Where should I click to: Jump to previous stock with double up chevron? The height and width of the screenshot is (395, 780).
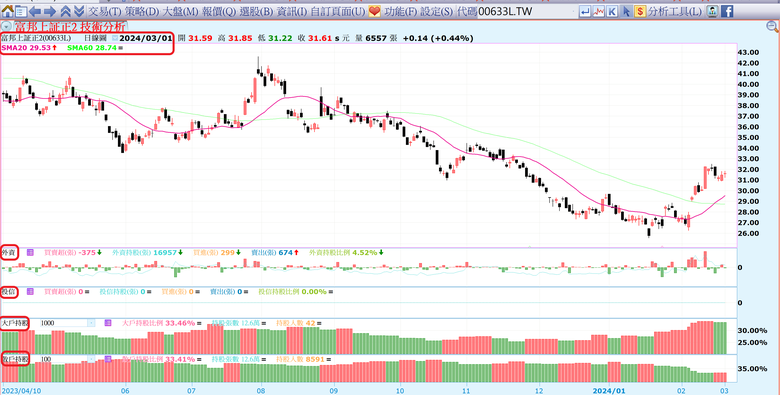(x=65, y=11)
